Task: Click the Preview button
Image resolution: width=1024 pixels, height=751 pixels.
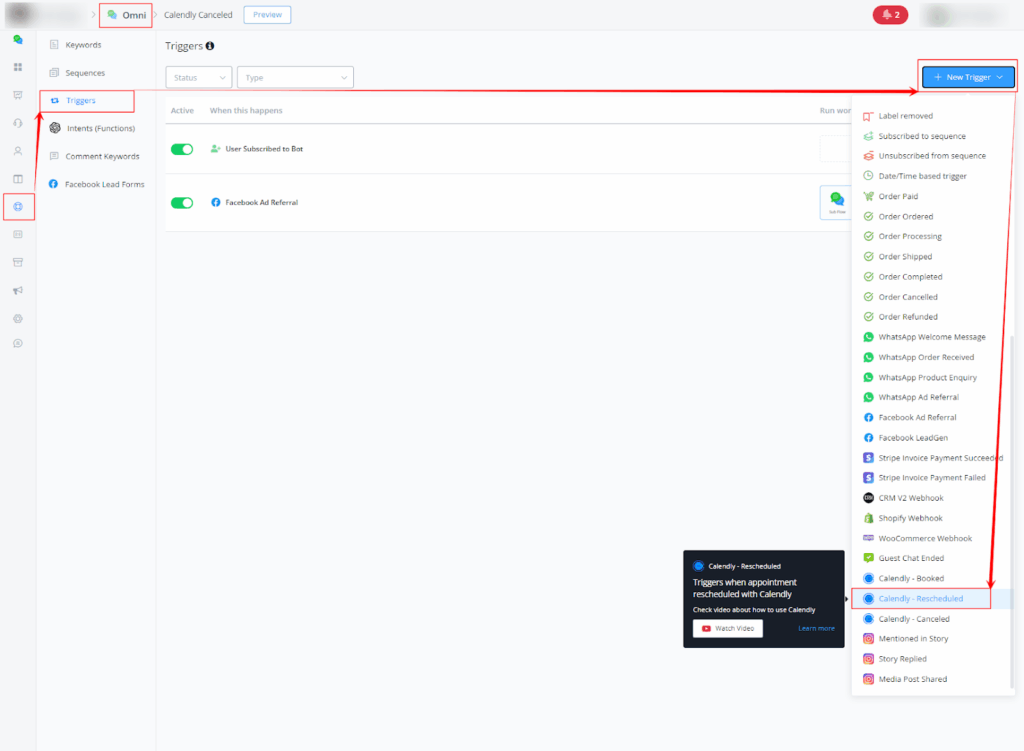Action: coord(267,15)
